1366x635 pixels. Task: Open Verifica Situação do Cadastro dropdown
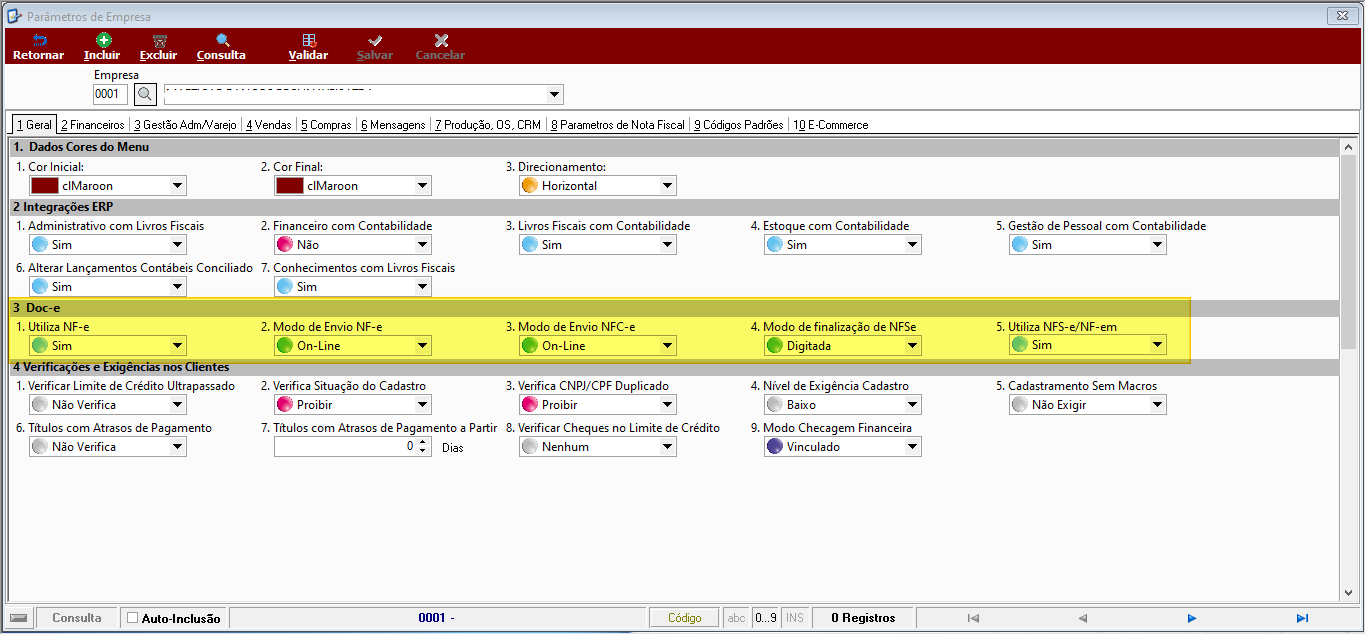pyautogui.click(x=422, y=404)
